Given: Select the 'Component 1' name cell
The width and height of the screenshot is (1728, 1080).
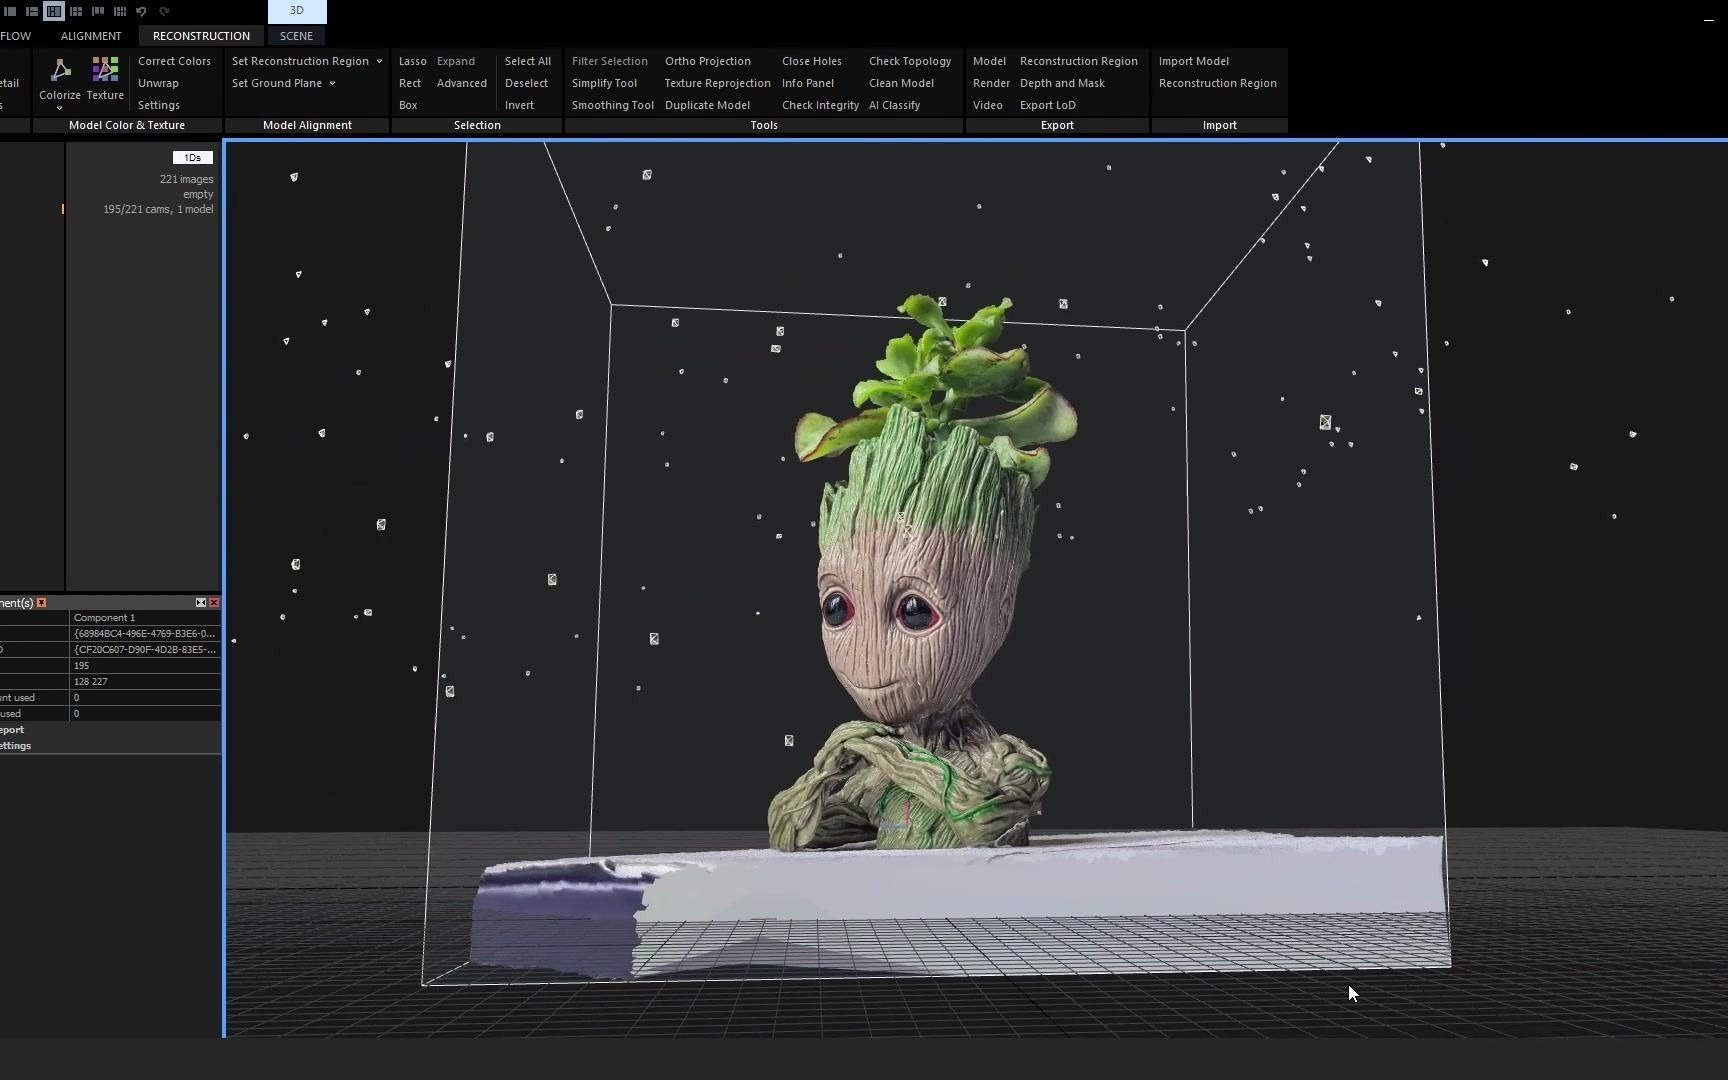Looking at the screenshot, I should coord(145,617).
